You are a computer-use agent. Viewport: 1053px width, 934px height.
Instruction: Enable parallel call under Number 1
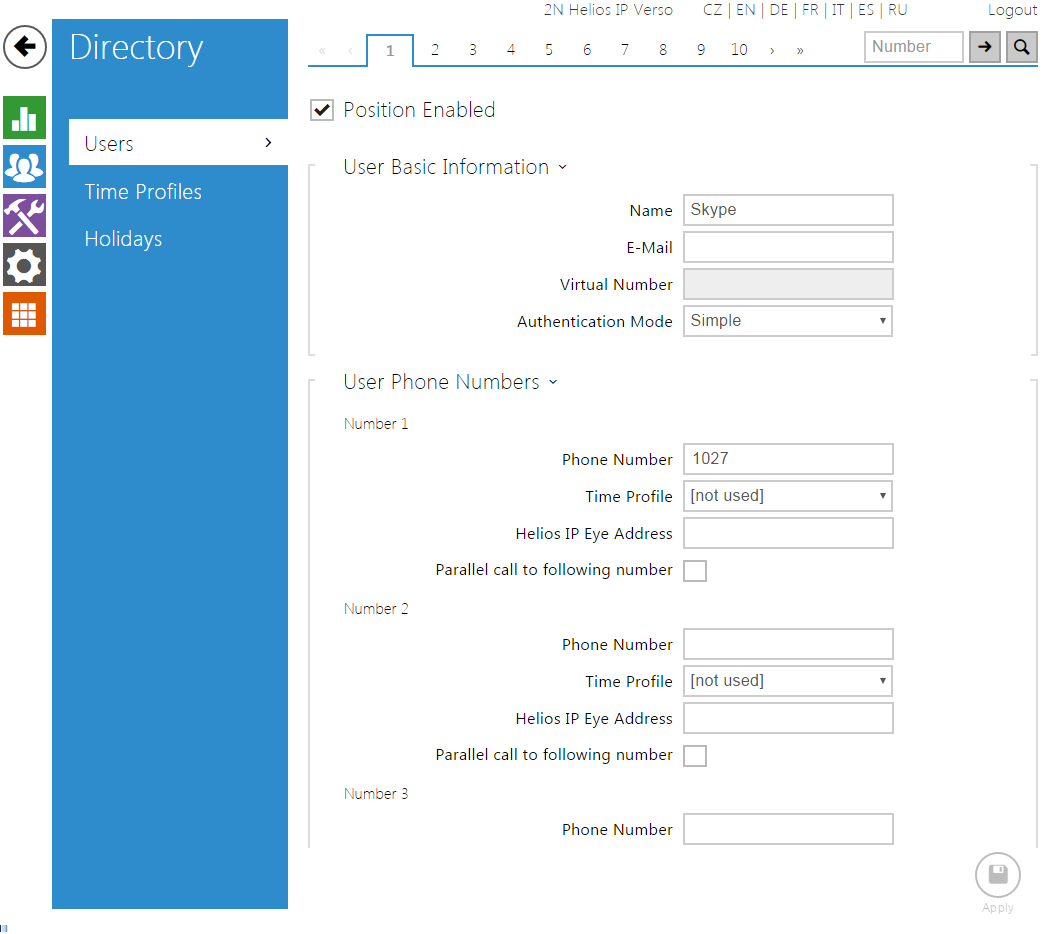695,571
